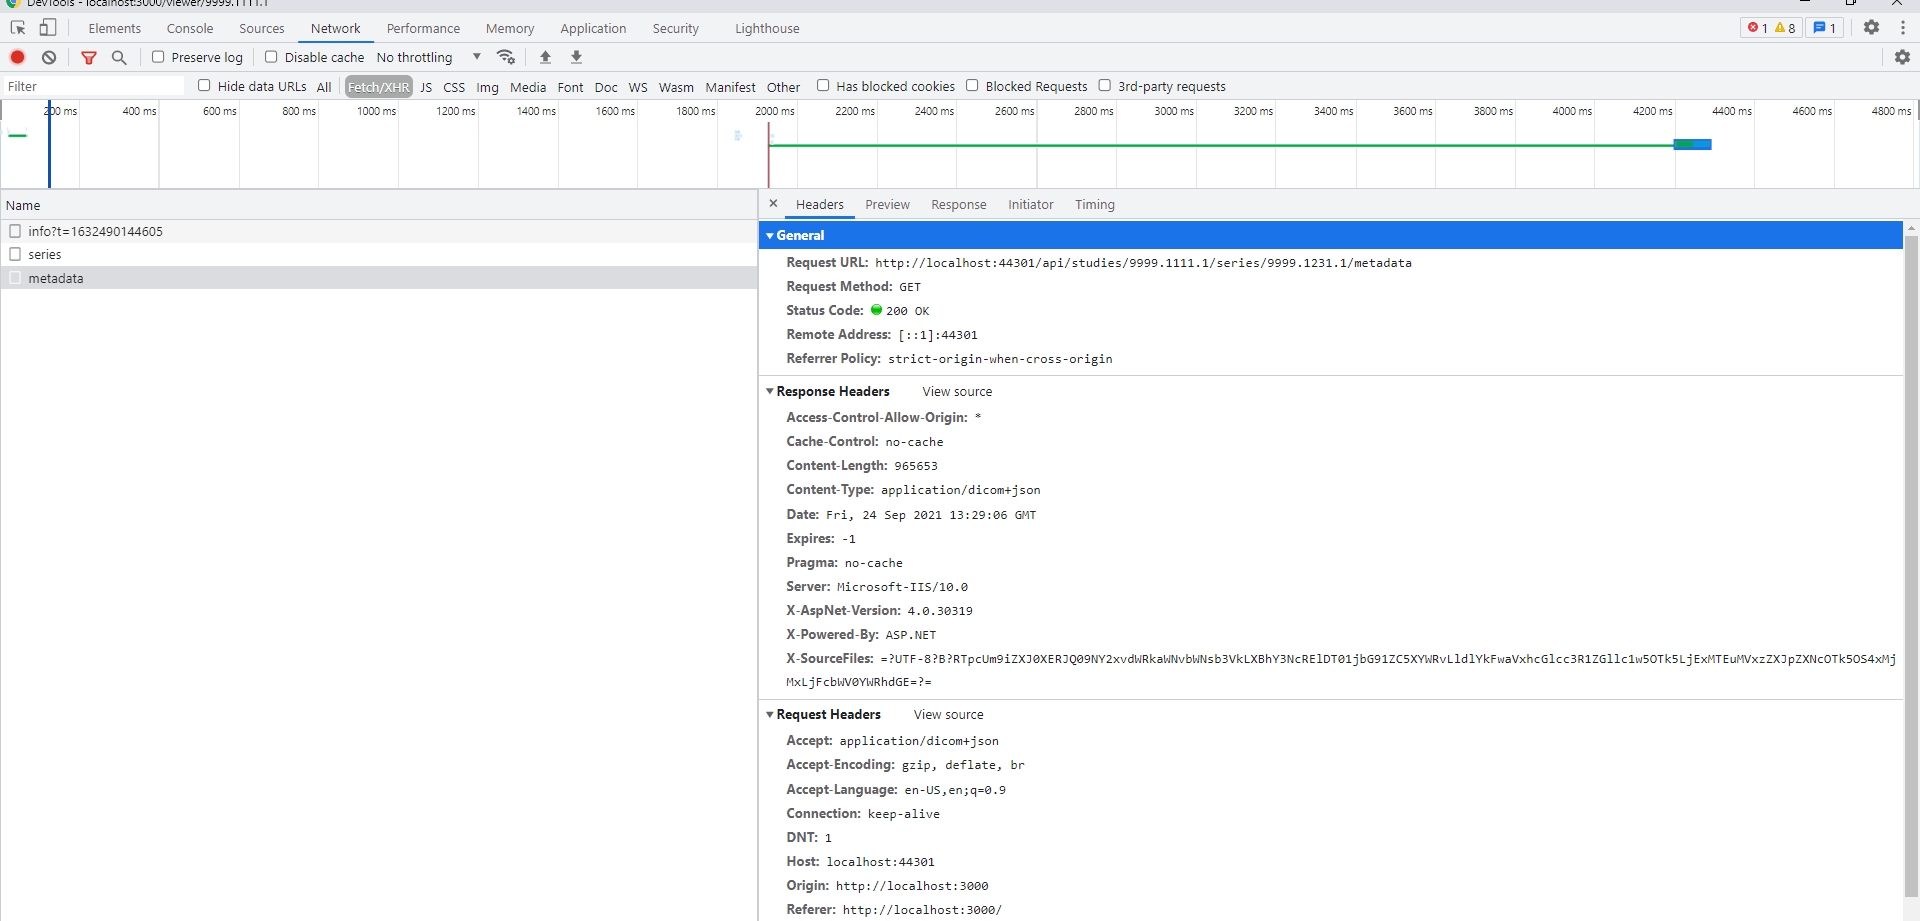The height and width of the screenshot is (921, 1920).
Task: Collapse the General section
Action: (x=770, y=235)
